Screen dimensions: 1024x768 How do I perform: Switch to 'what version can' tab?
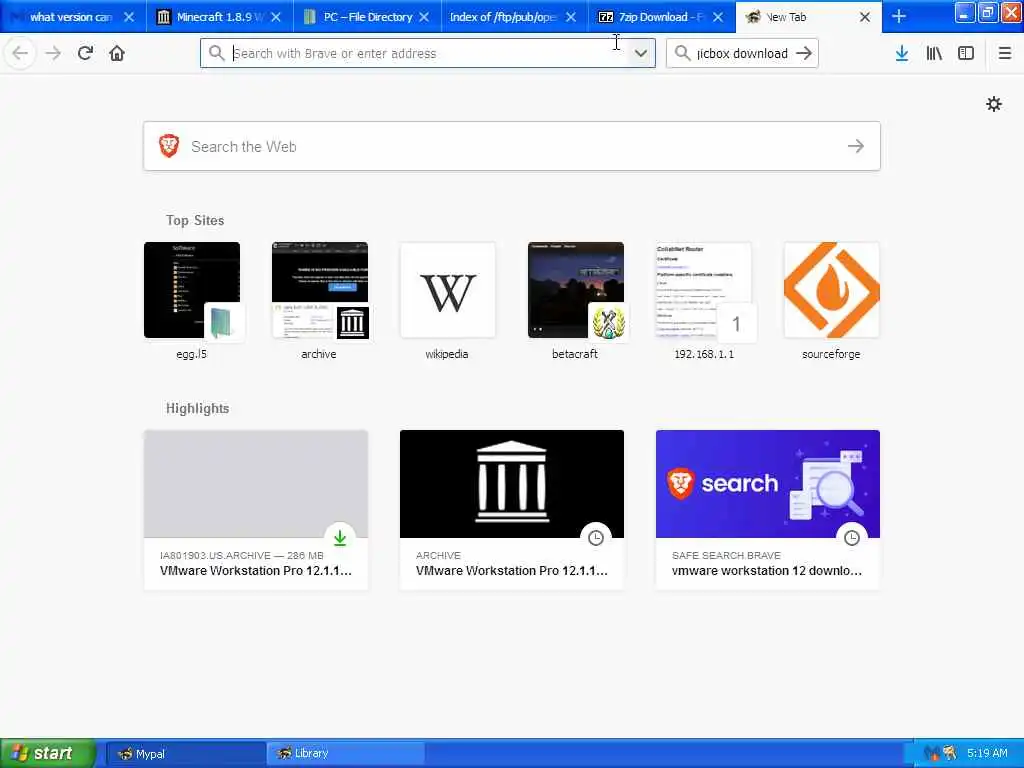[70, 17]
